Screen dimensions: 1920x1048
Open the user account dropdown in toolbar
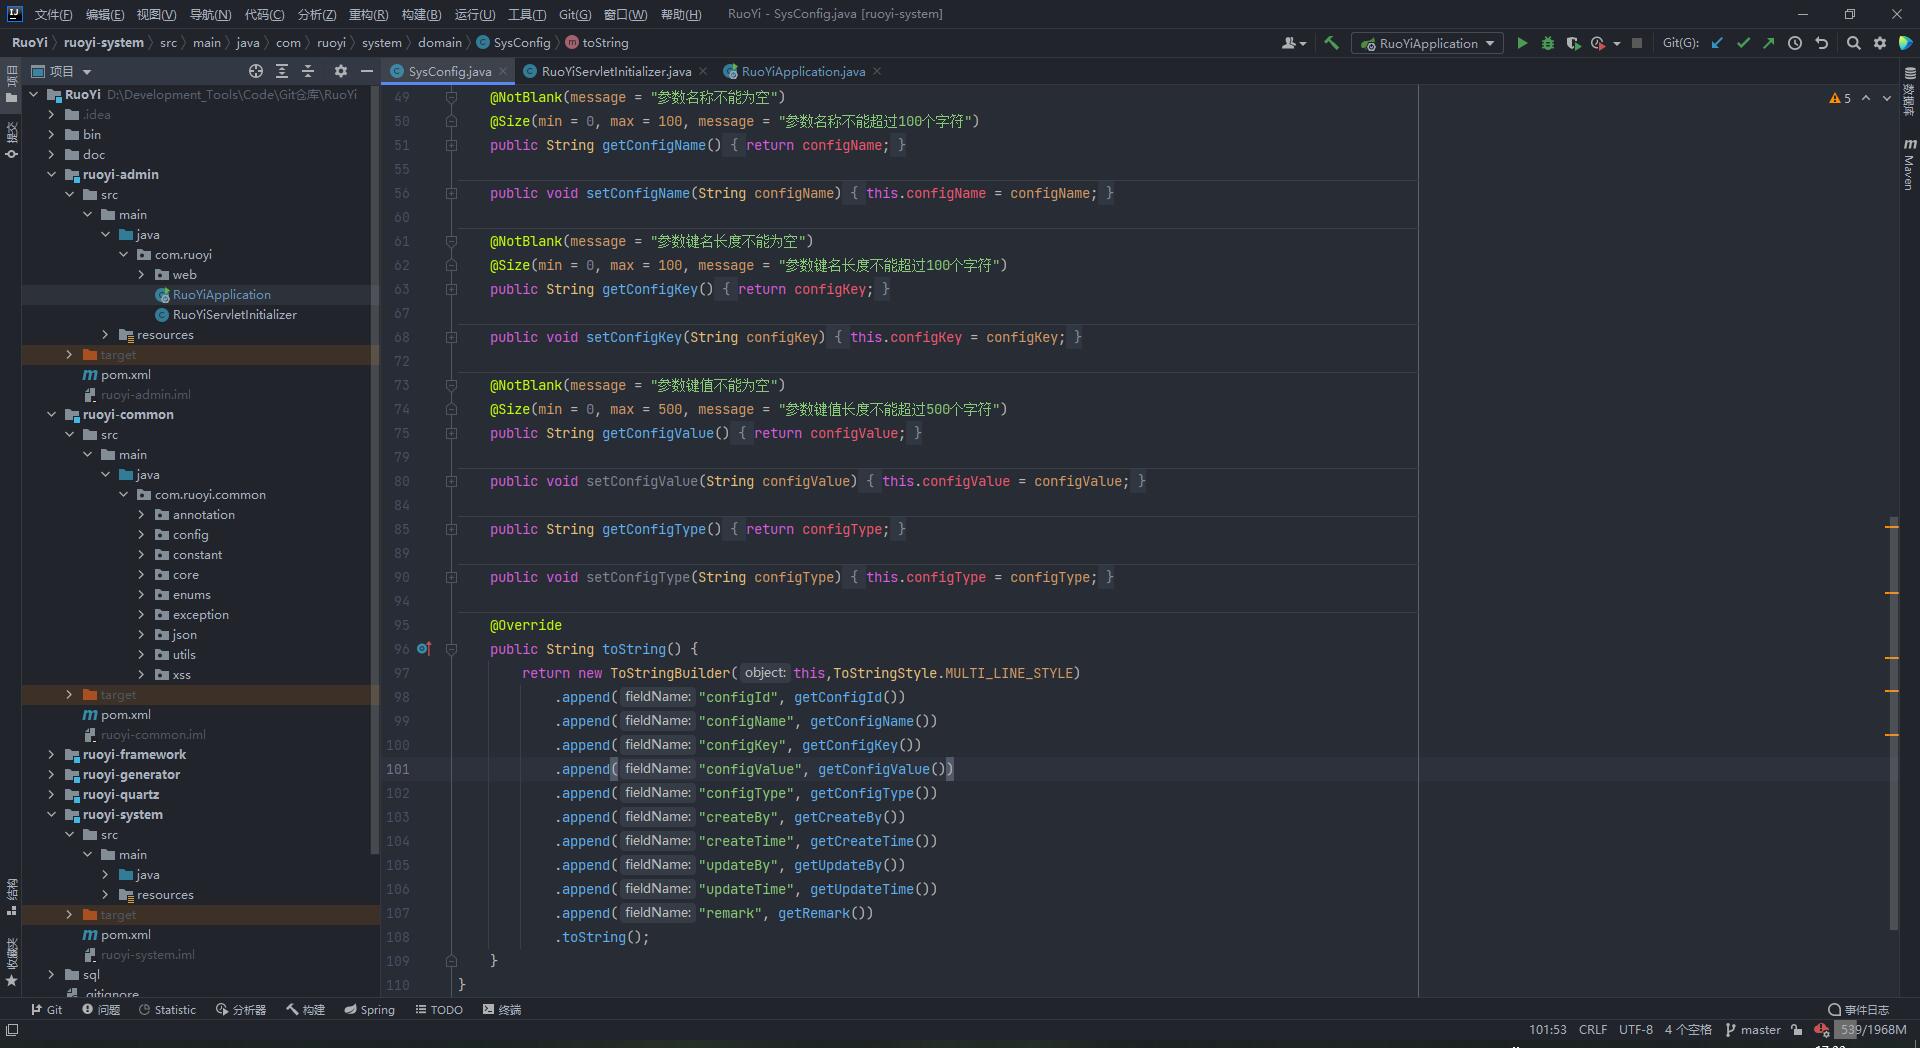point(1294,43)
